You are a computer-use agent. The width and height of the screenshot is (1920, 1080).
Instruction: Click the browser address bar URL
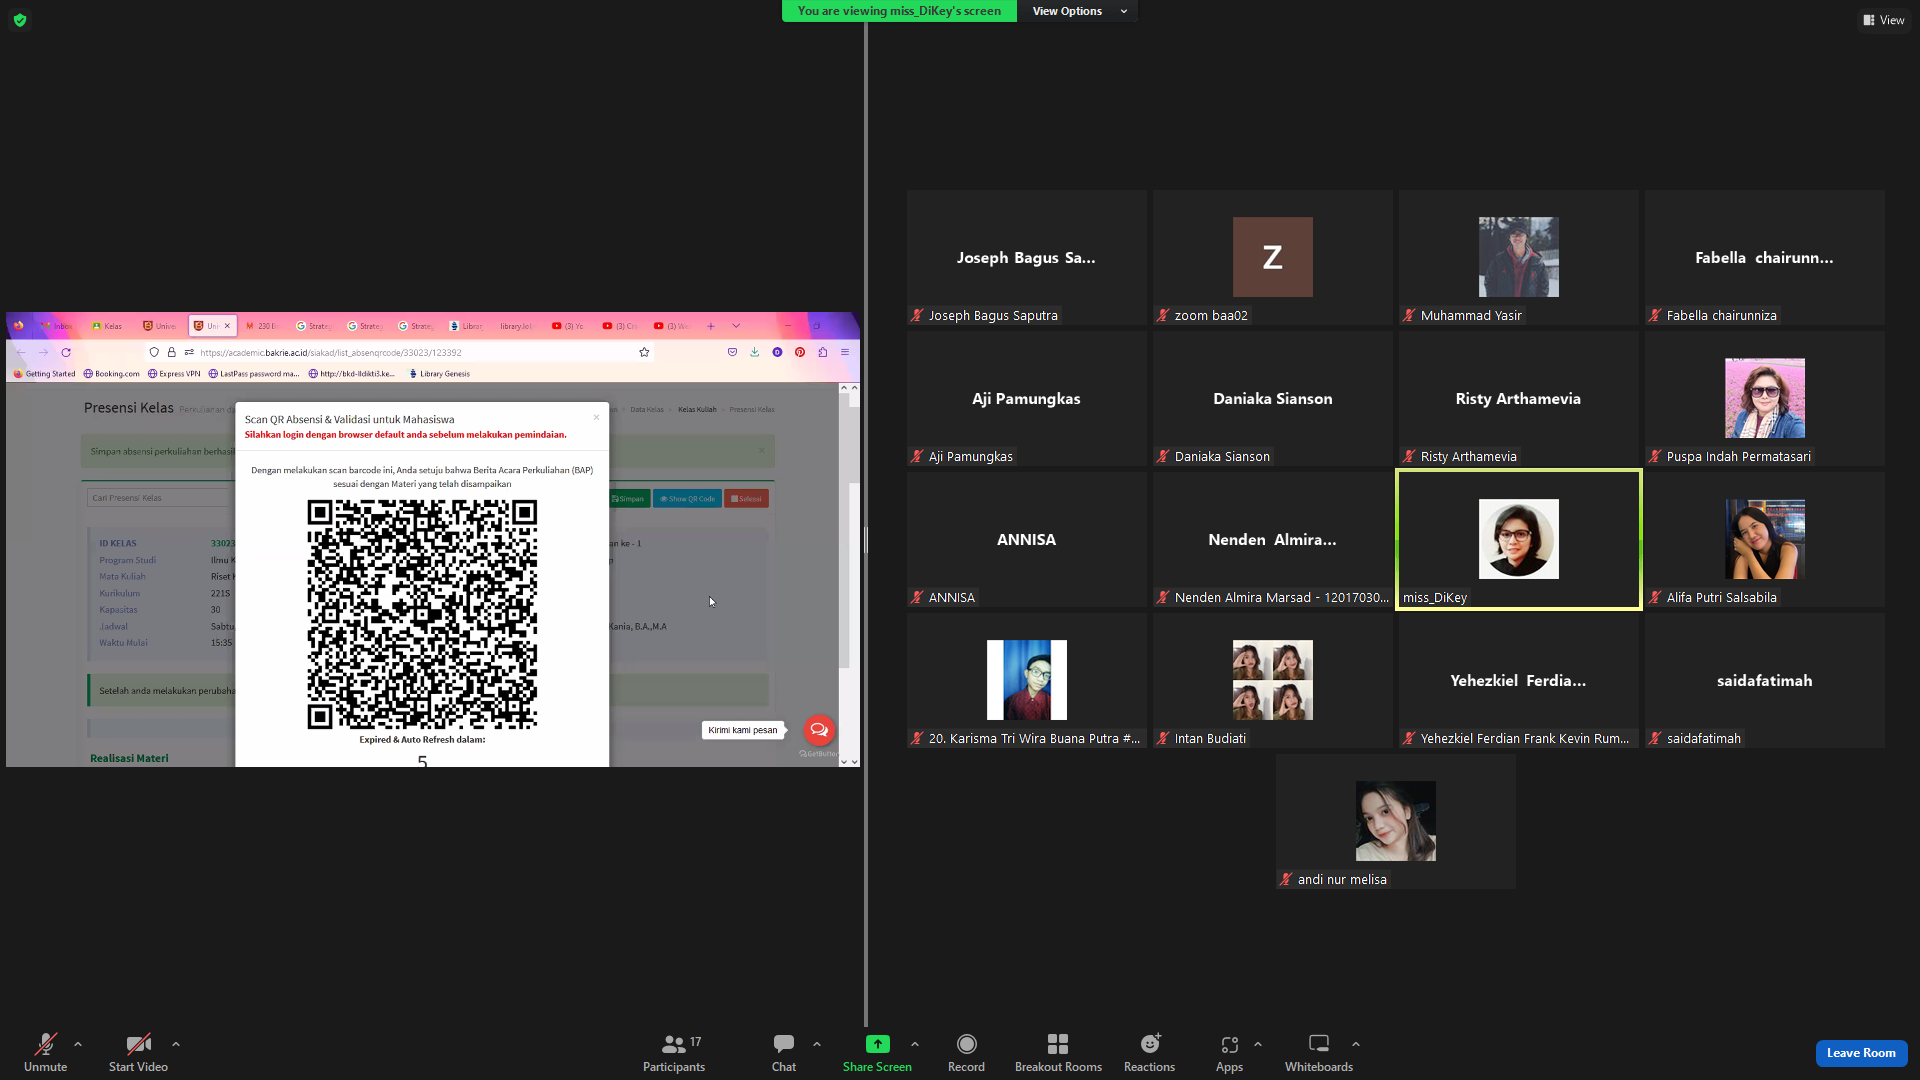tap(331, 352)
